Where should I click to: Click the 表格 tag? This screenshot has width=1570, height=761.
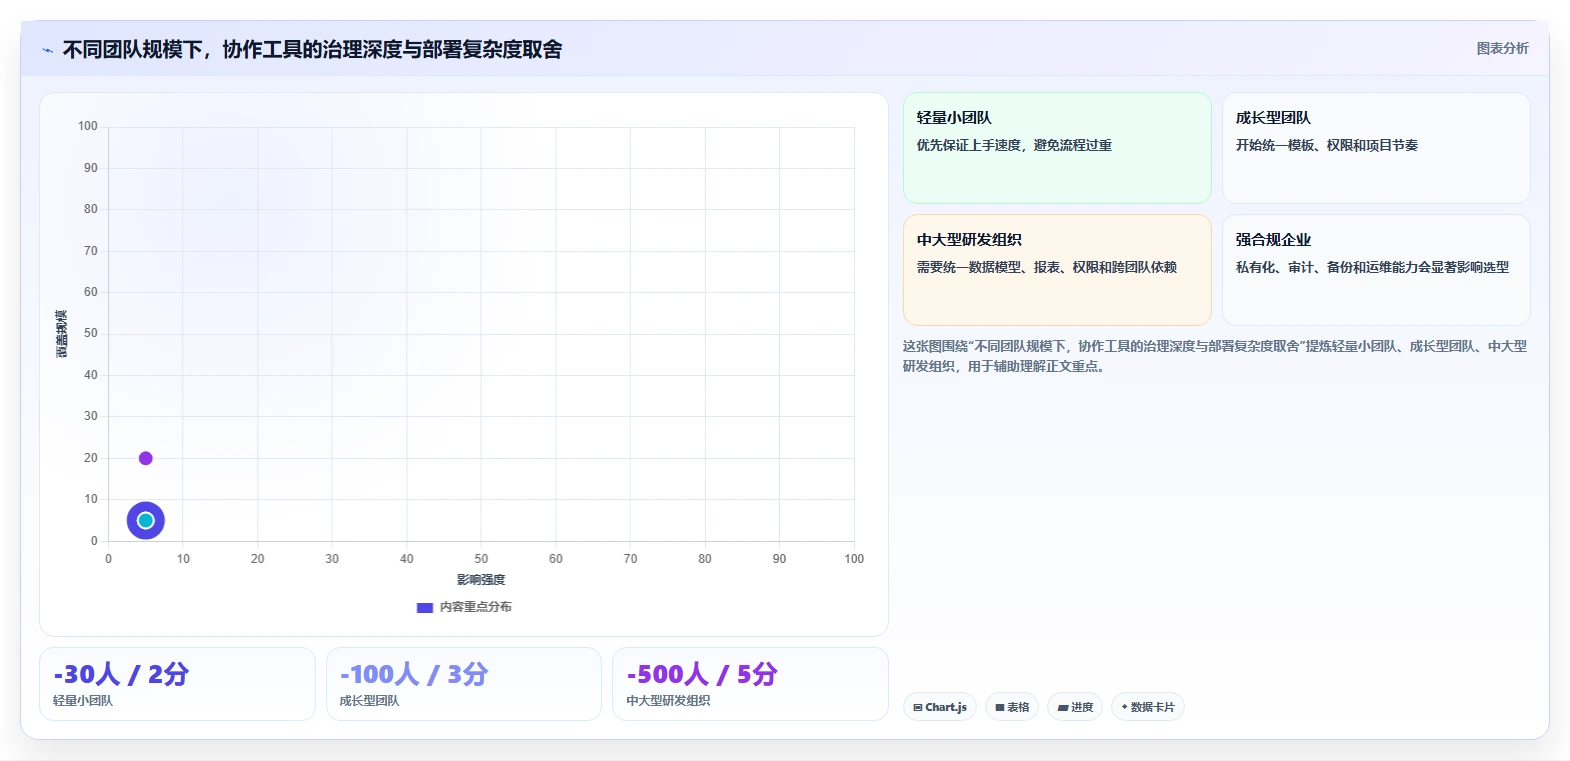click(x=1012, y=707)
